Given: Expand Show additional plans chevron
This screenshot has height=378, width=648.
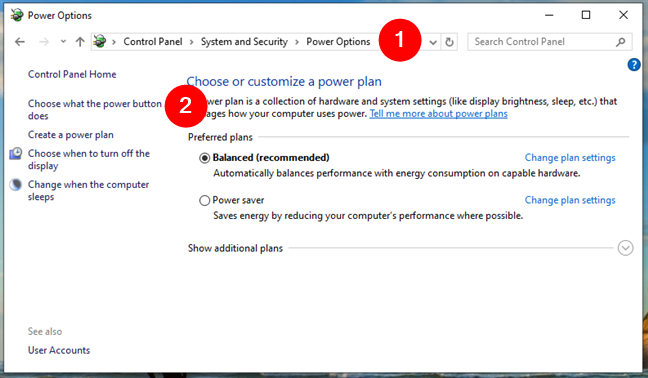Looking at the screenshot, I should [x=625, y=248].
